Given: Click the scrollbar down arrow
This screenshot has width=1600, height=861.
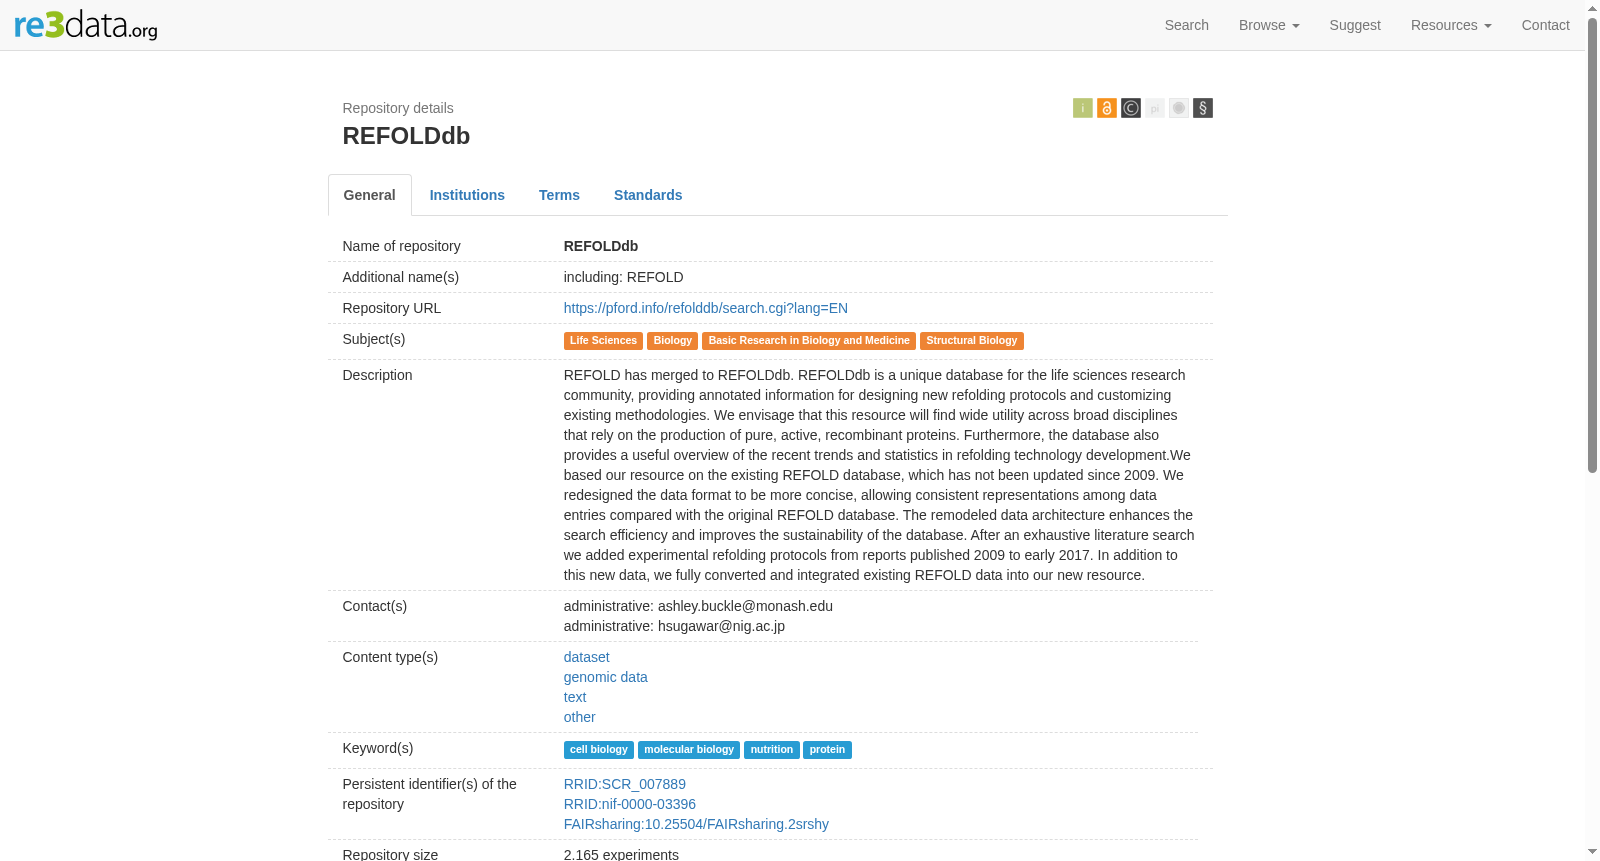Looking at the screenshot, I should tap(1593, 852).
